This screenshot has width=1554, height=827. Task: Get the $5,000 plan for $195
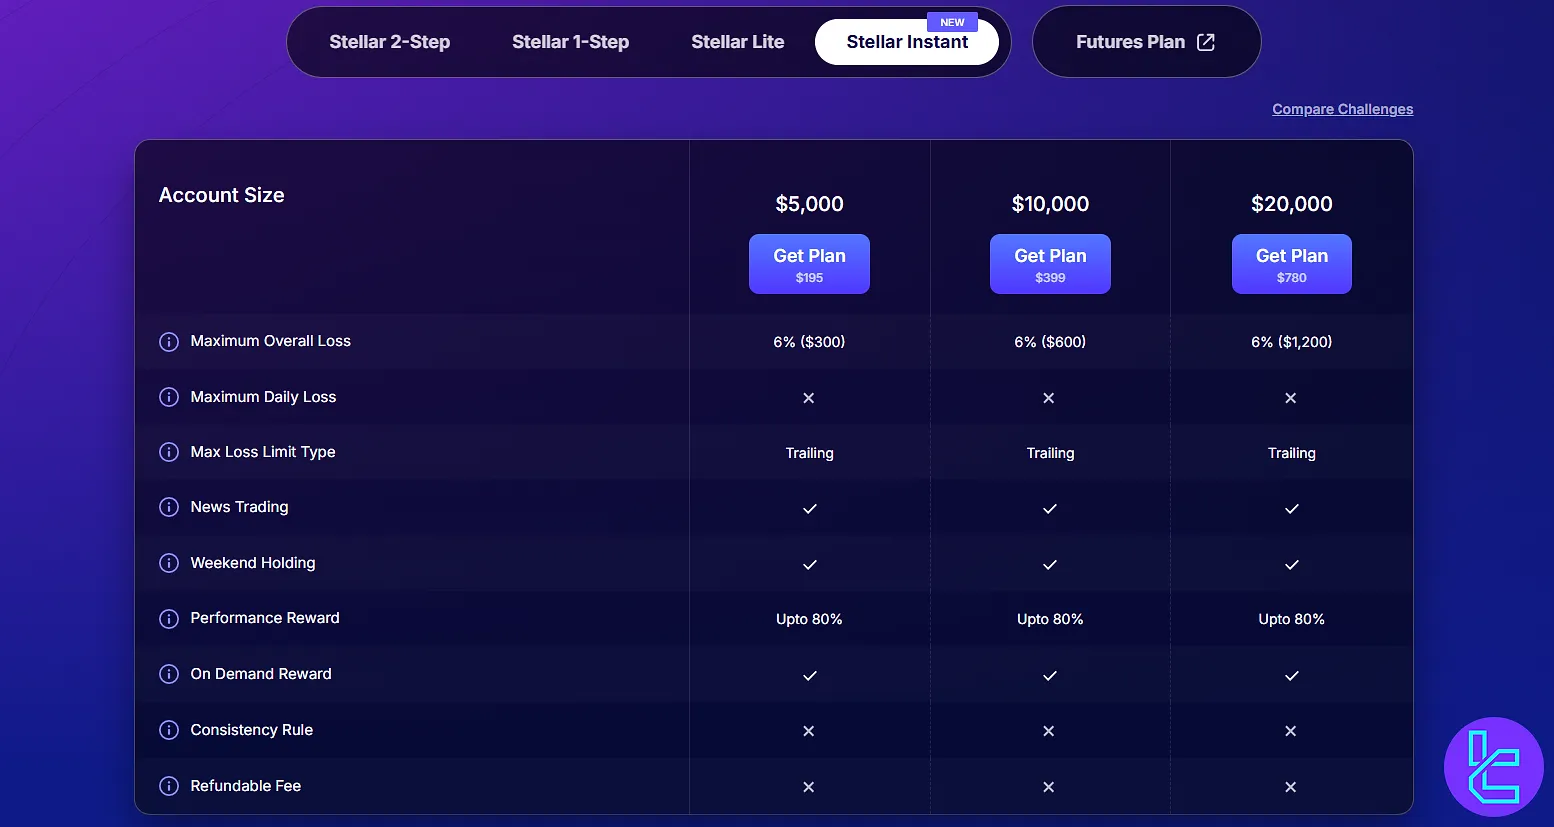coord(809,264)
